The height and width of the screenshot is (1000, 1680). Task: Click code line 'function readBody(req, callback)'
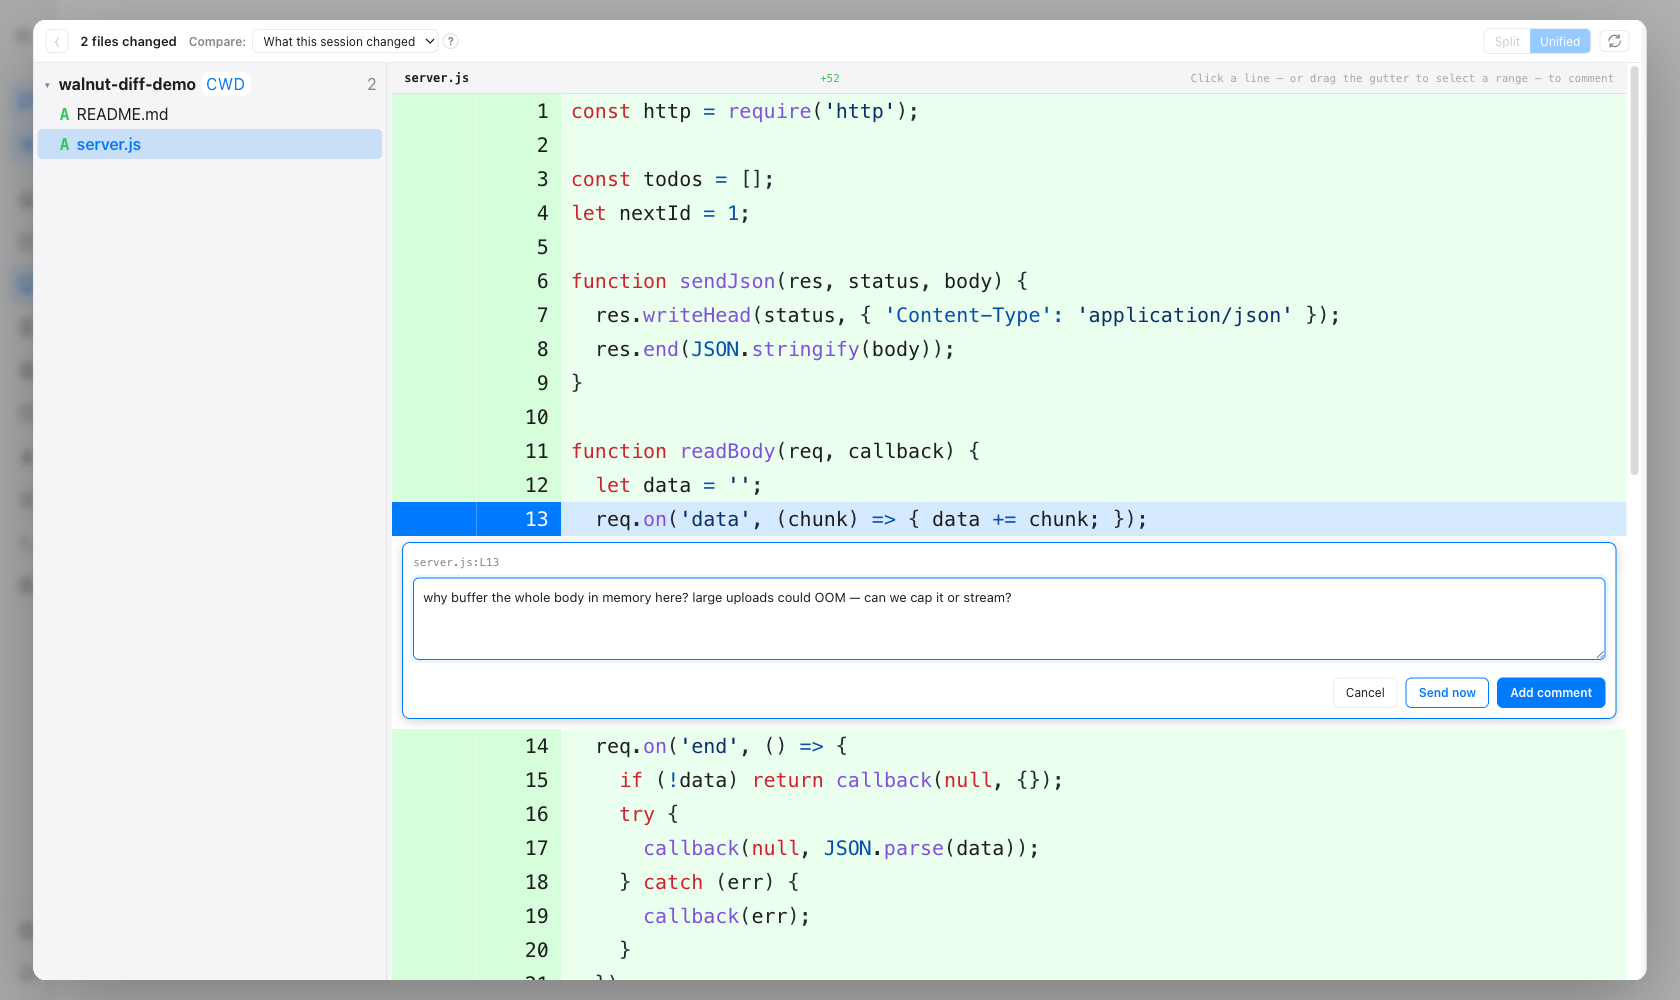coord(775,451)
